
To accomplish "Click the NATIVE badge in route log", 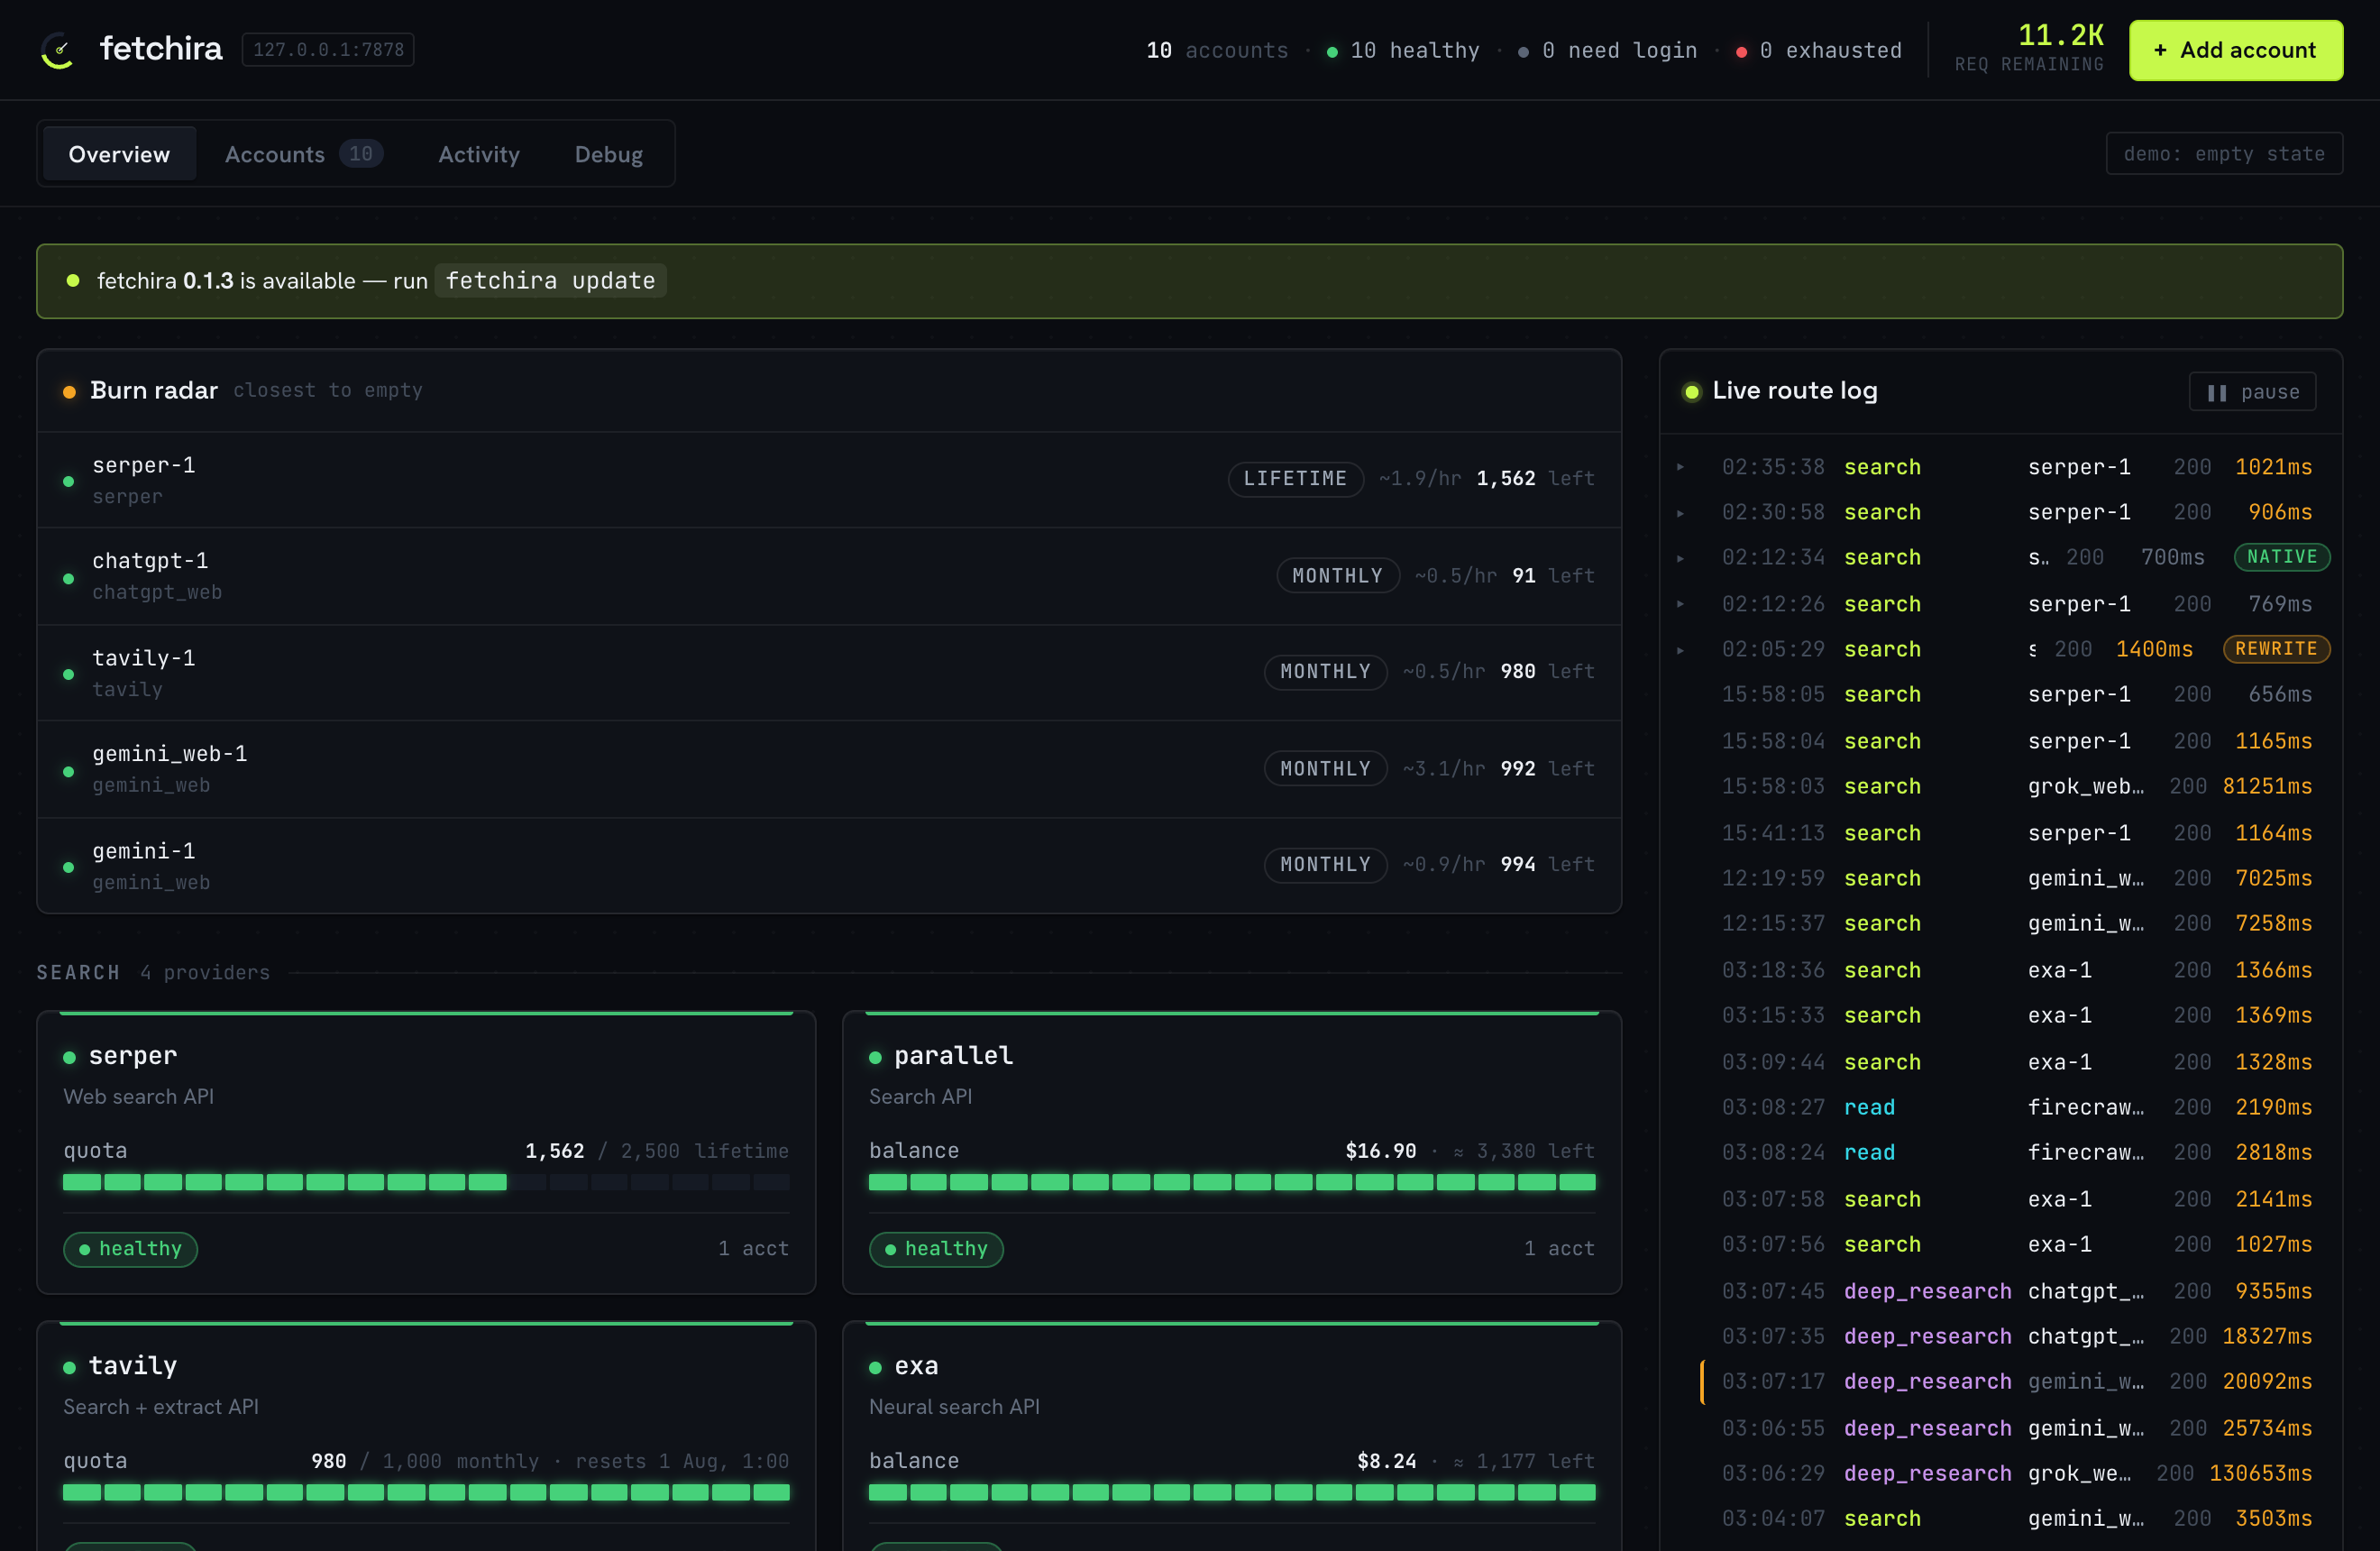I will click(x=2281, y=557).
